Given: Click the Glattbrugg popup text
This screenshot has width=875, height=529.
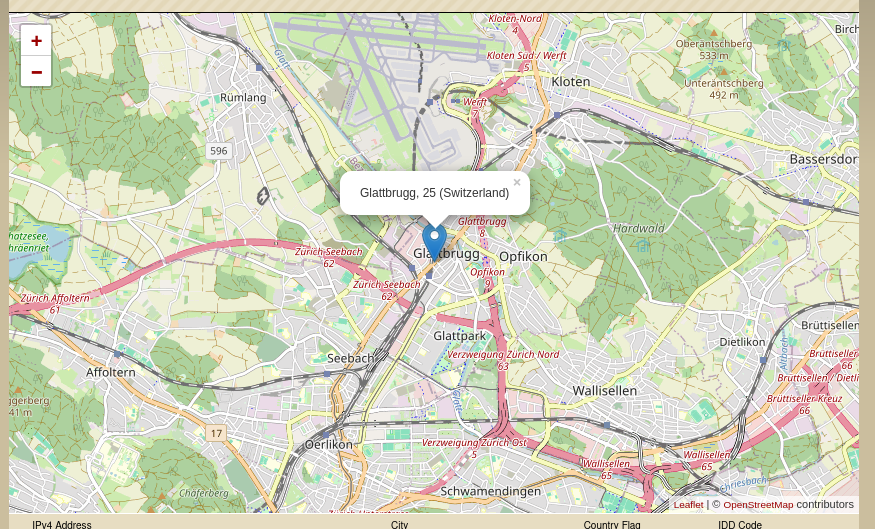Looking at the screenshot, I should (434, 193).
